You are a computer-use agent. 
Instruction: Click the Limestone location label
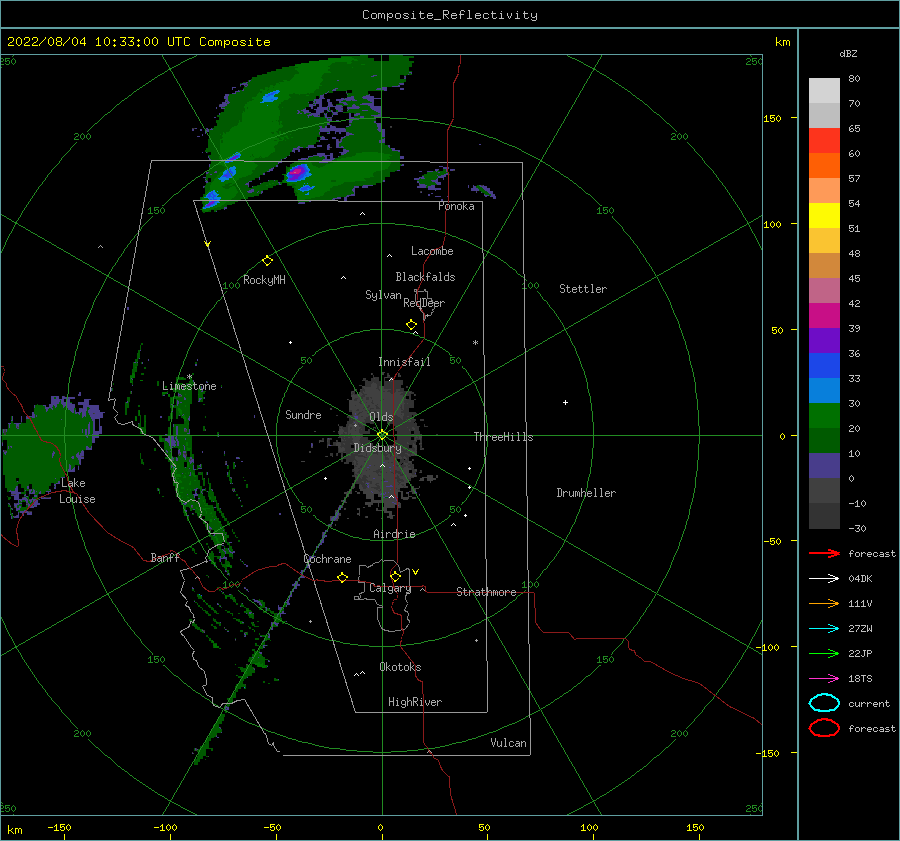[189, 386]
